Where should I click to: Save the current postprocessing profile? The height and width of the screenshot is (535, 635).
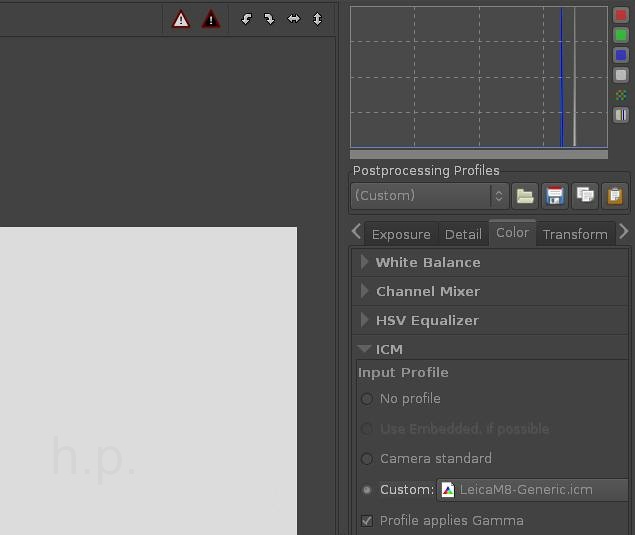click(555, 196)
